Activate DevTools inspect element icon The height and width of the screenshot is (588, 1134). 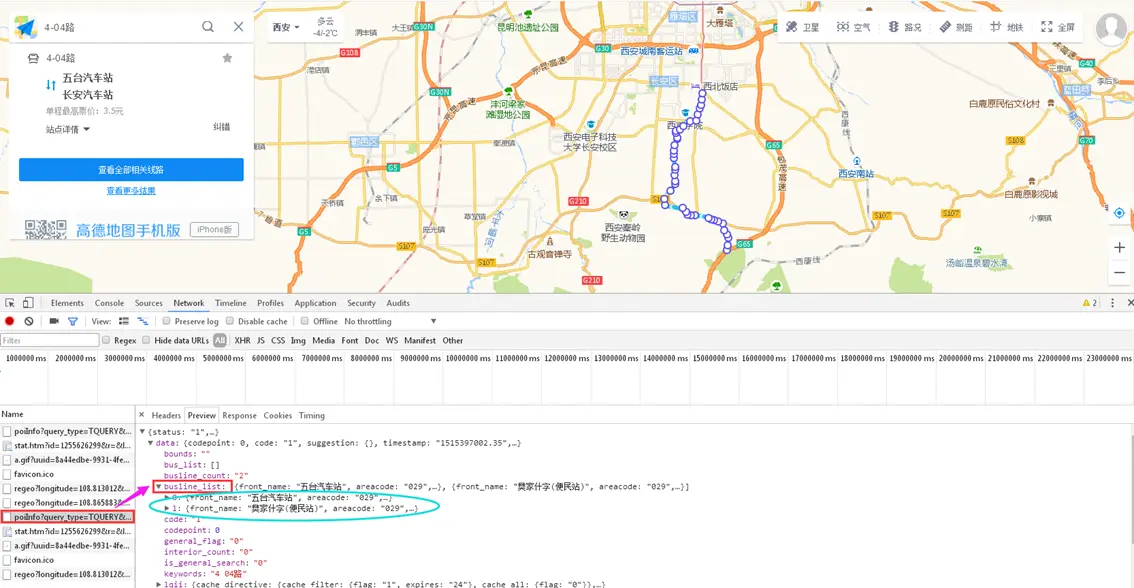coord(10,303)
